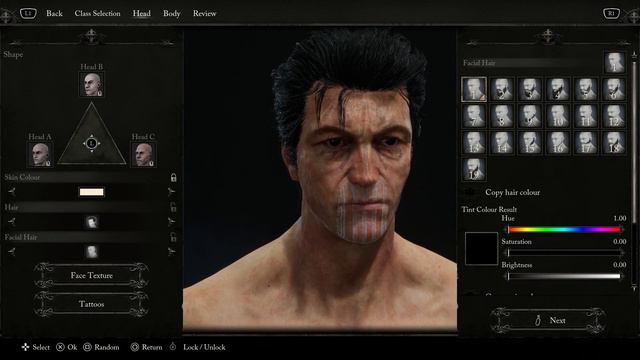The height and width of the screenshot is (360, 640).
Task: Click the current Facial Hair thumbnail in left panel
Action: tap(91, 252)
